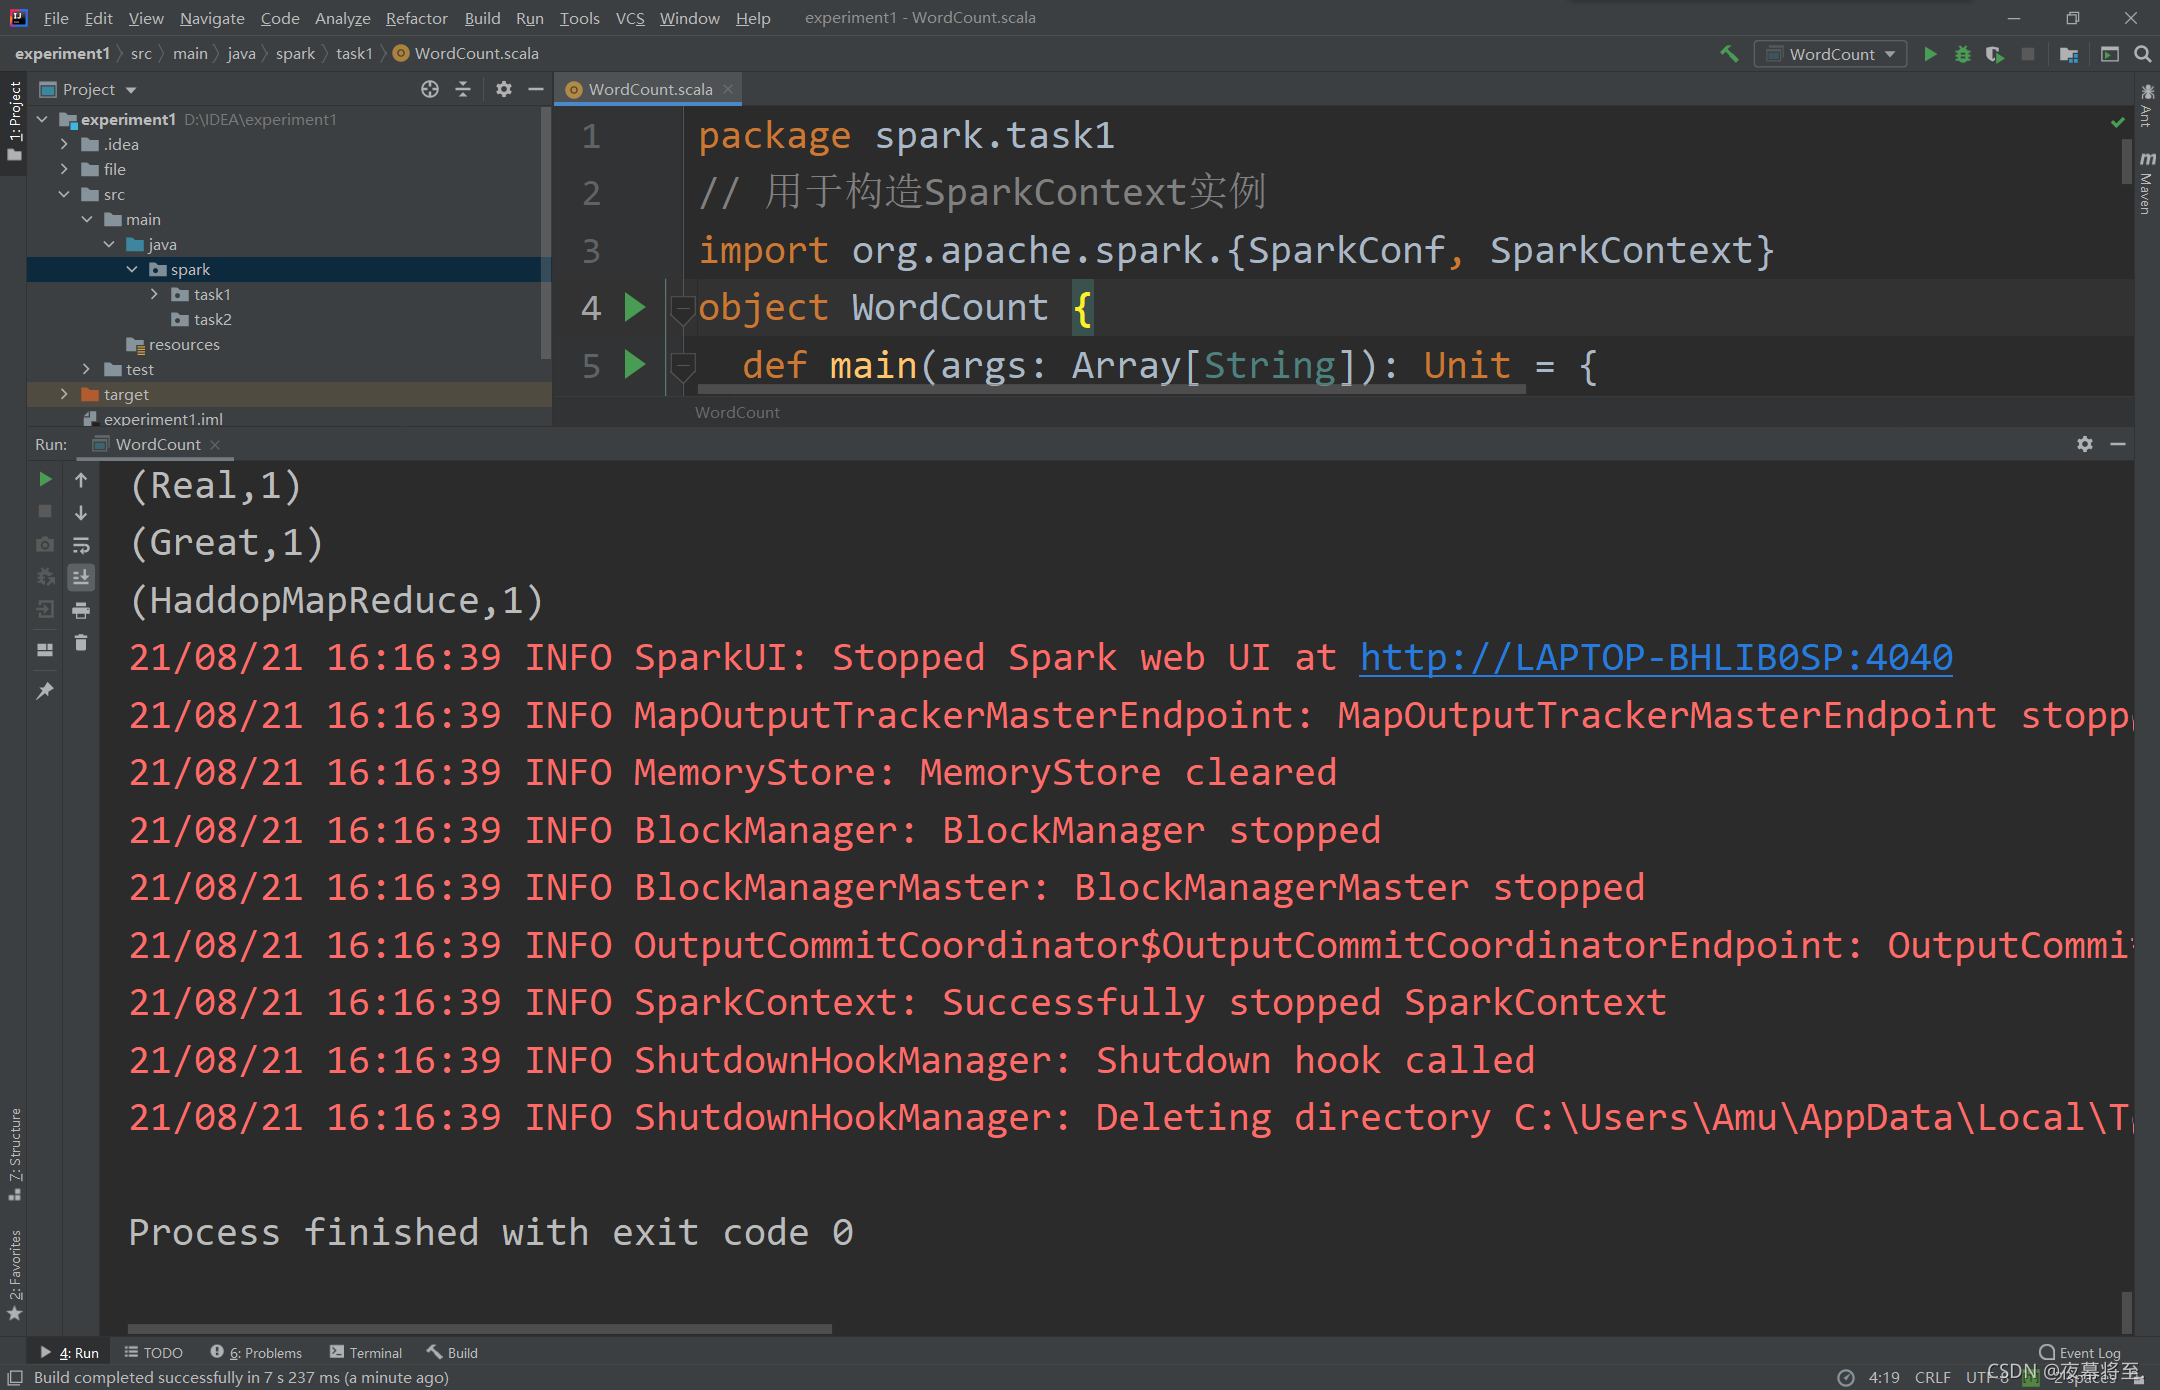
Task: Toggle pin tab in Run panel
Action: (45, 691)
